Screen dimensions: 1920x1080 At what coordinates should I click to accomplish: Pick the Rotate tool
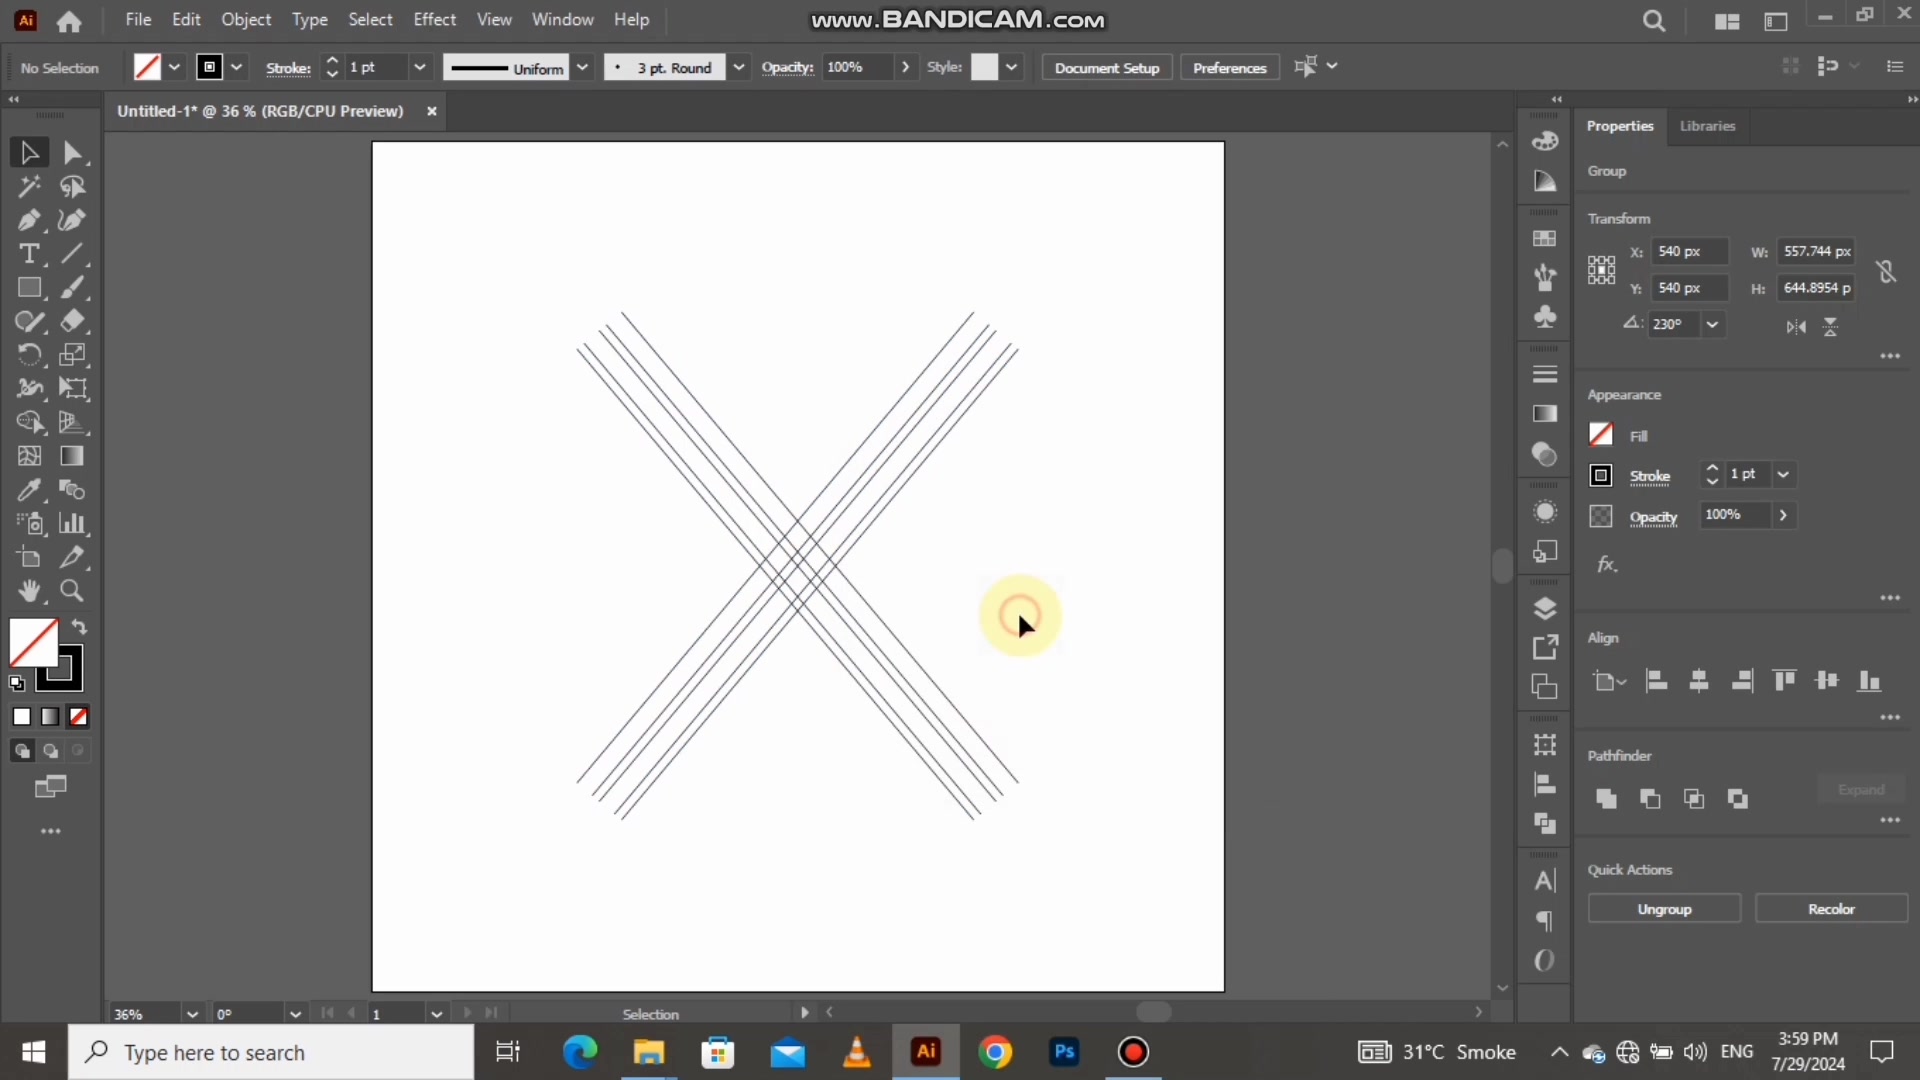click(29, 355)
